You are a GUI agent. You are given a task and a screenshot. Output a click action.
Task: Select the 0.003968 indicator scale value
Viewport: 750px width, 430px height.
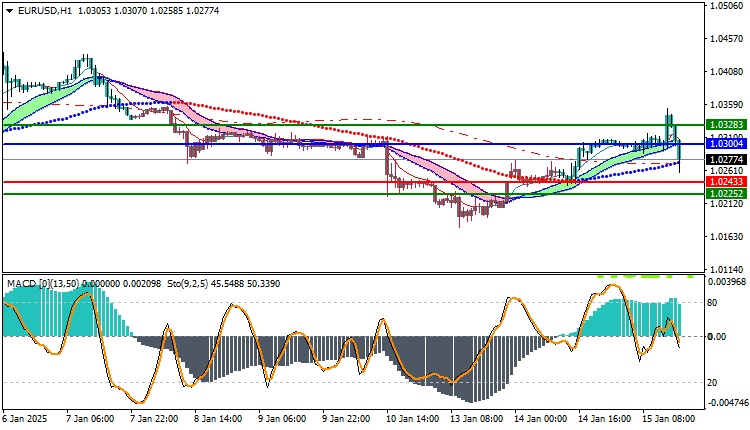pyautogui.click(x=727, y=282)
